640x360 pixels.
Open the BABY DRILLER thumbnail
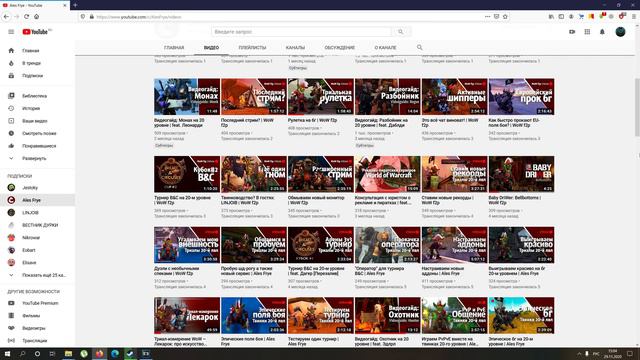click(x=522, y=174)
